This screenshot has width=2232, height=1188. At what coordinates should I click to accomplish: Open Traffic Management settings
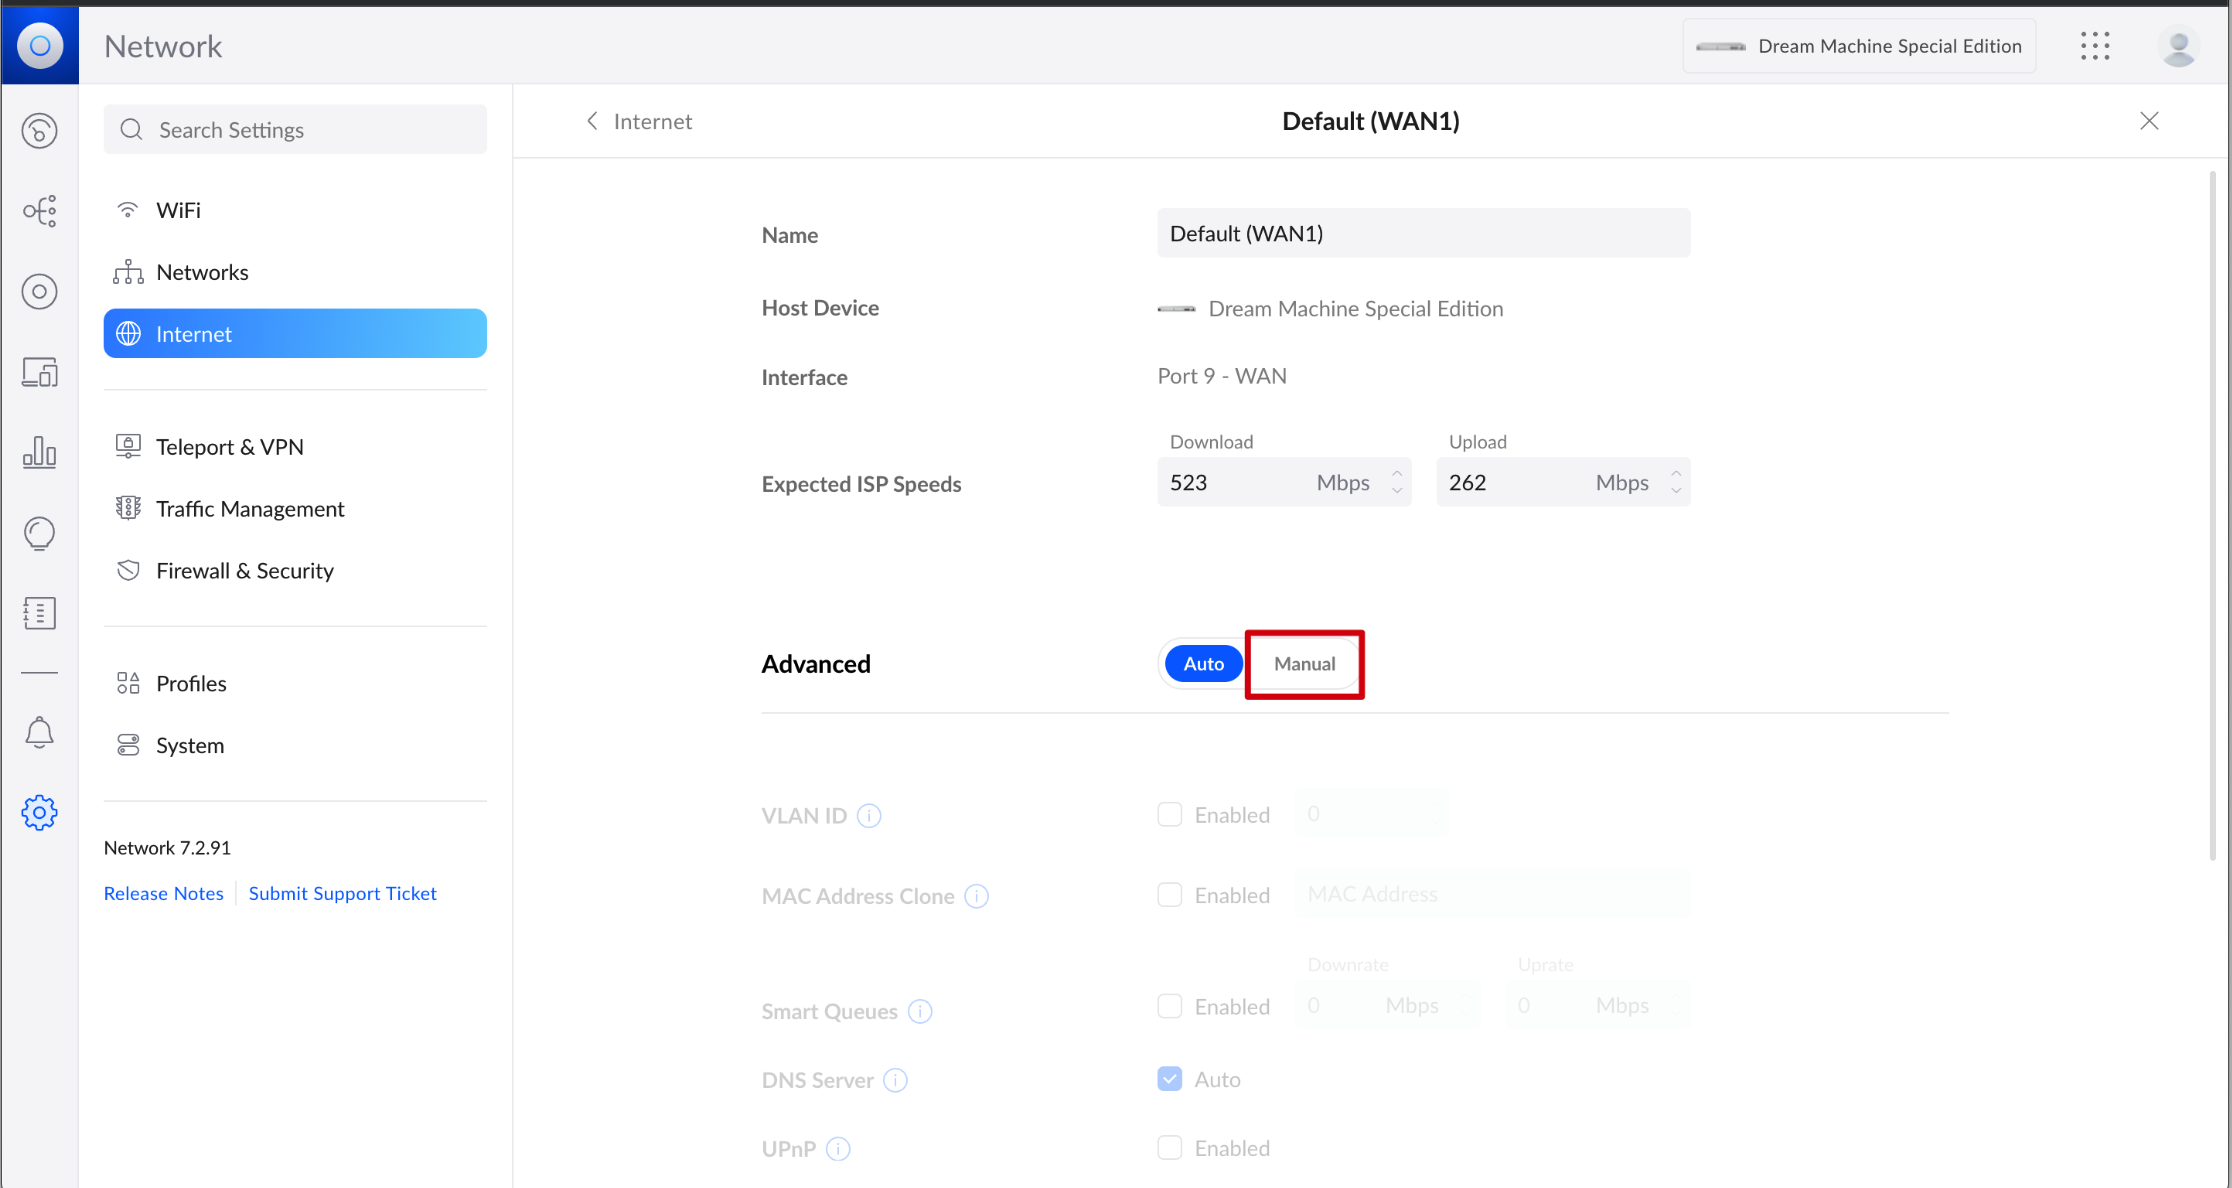coord(250,509)
